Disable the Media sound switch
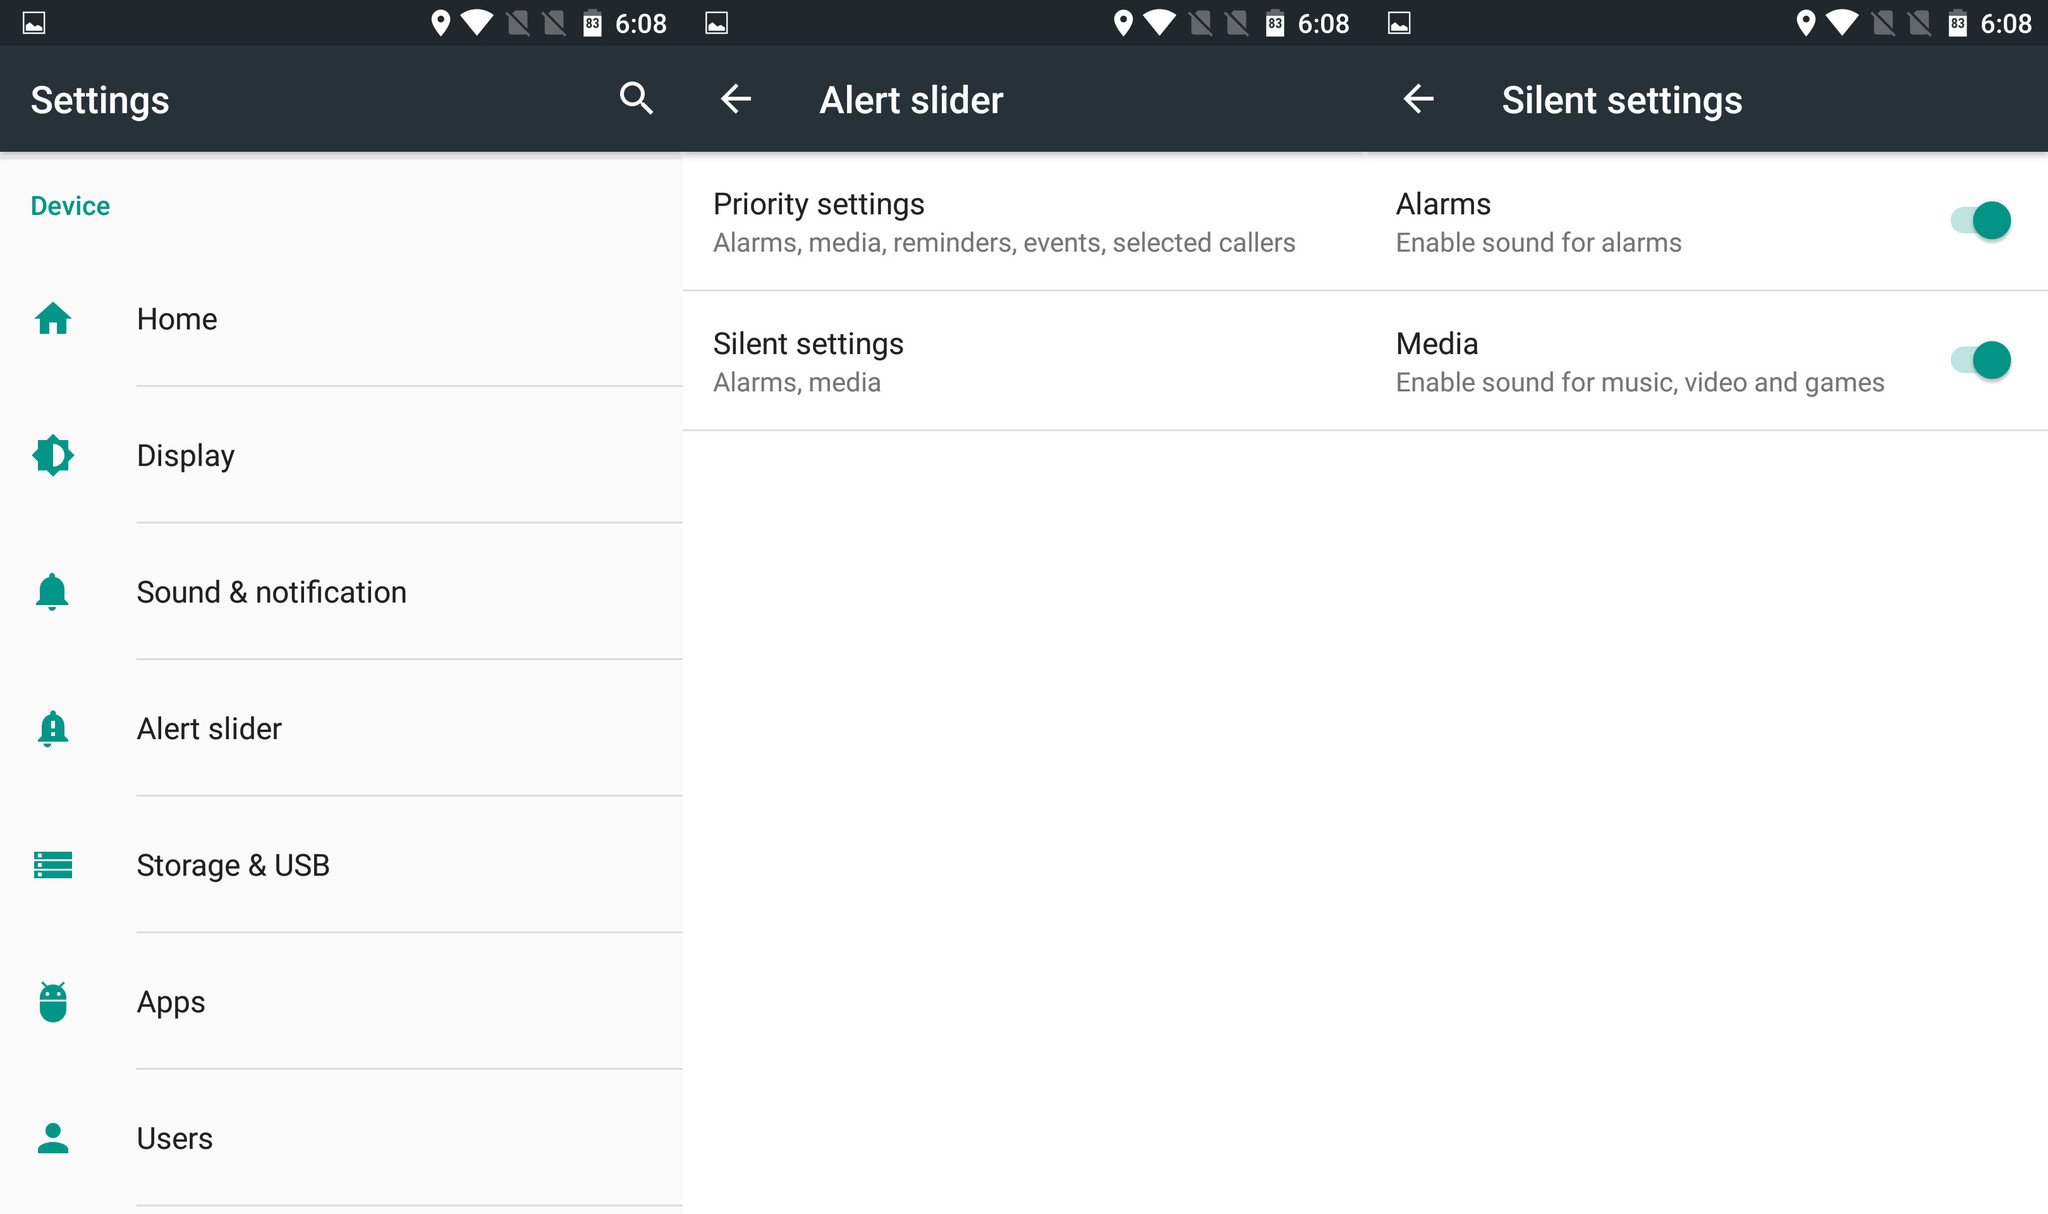 1980,361
